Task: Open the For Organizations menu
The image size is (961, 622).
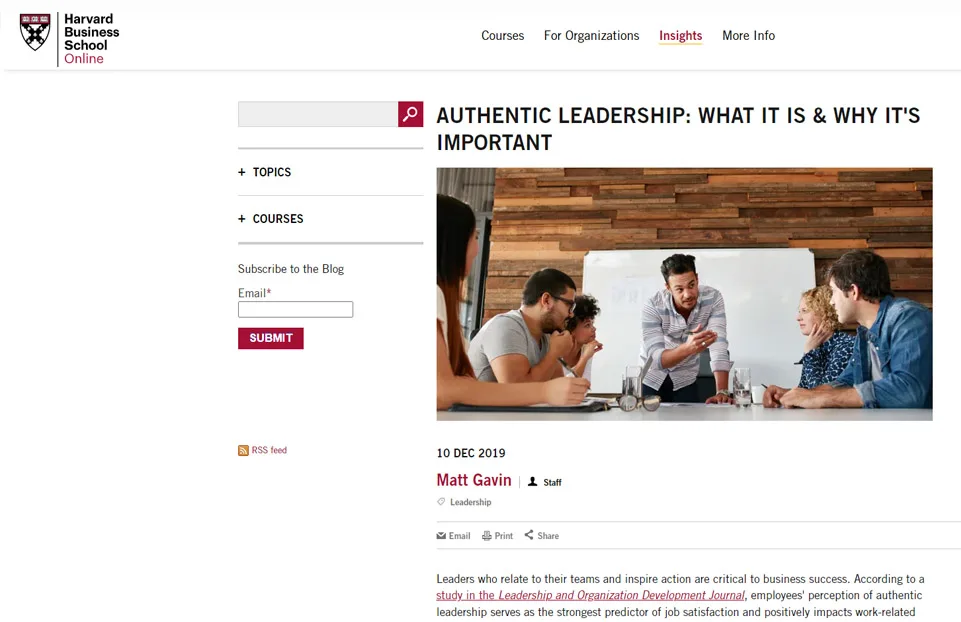Action: click(x=591, y=36)
